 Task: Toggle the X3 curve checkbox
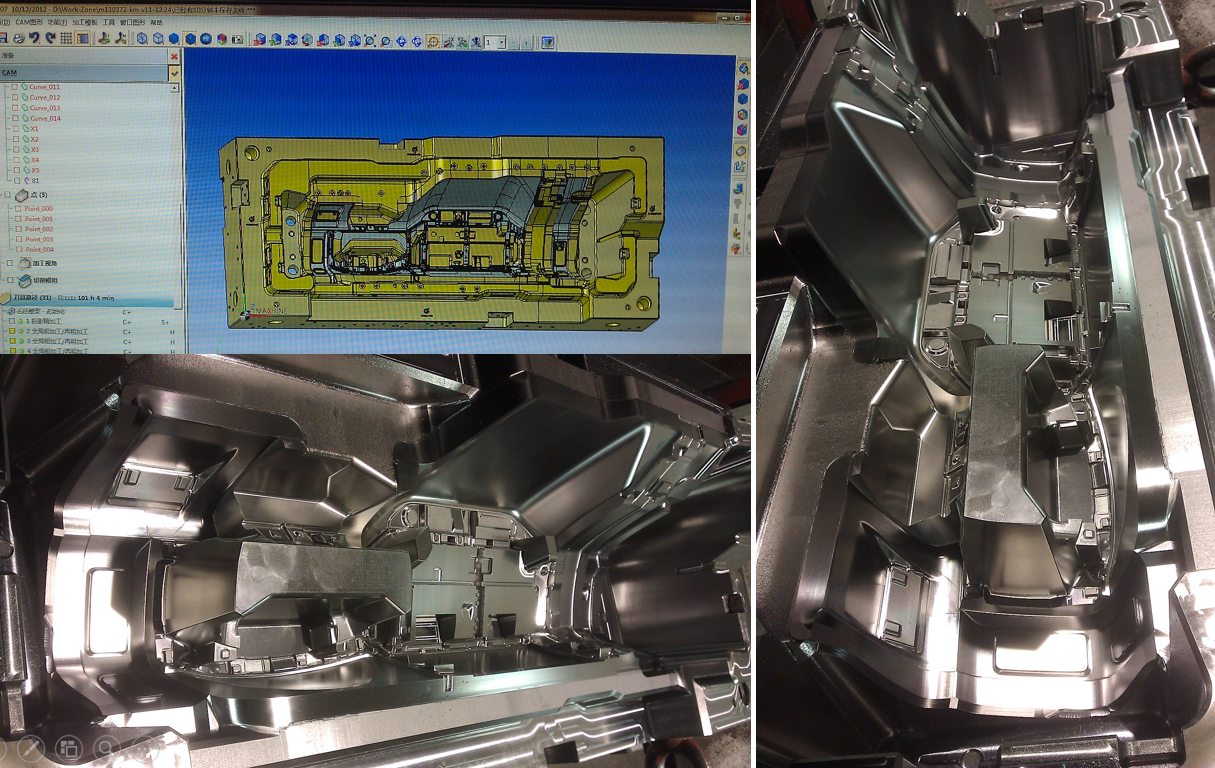coord(14,149)
